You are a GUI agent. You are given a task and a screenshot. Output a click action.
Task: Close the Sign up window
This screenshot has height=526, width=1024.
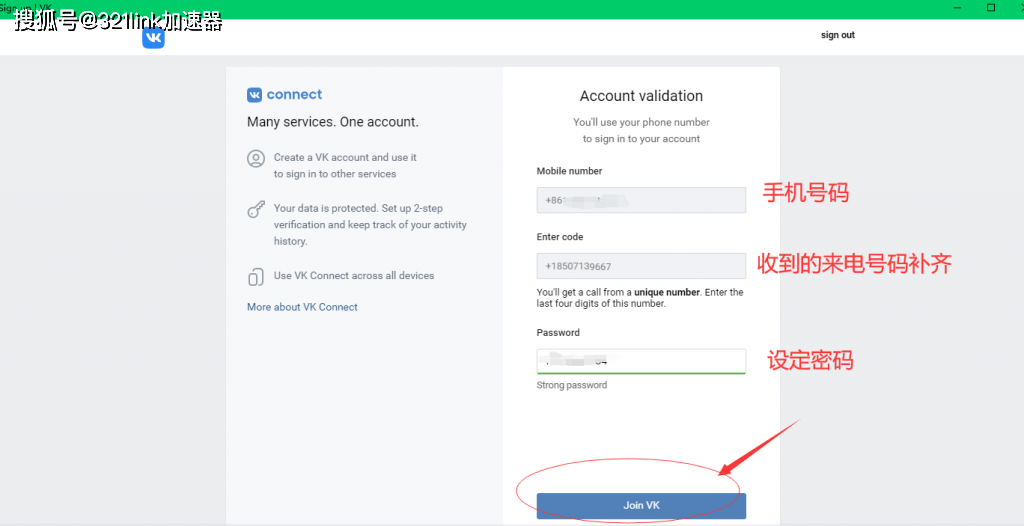(1014, 8)
